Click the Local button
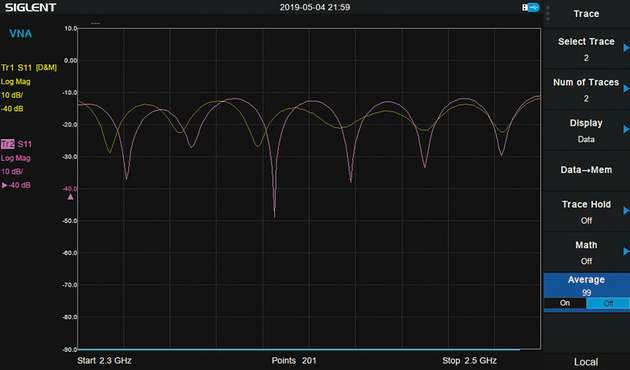The image size is (630, 370). click(586, 362)
